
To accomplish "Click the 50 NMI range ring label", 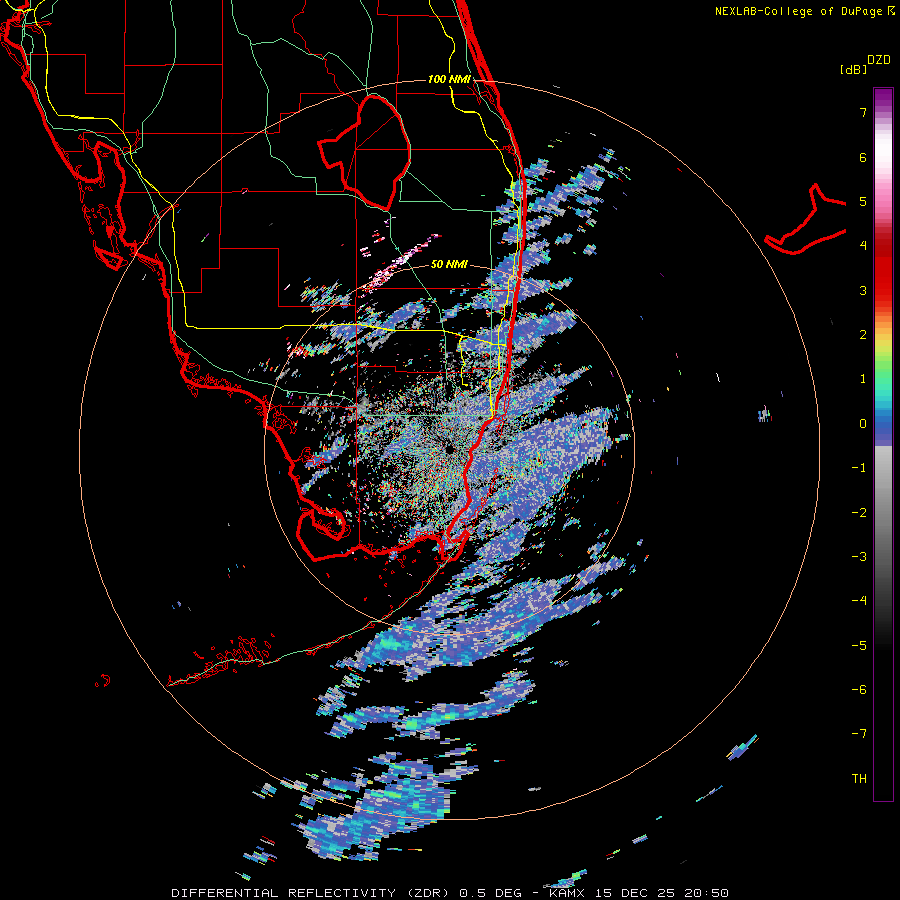I will (449, 264).
